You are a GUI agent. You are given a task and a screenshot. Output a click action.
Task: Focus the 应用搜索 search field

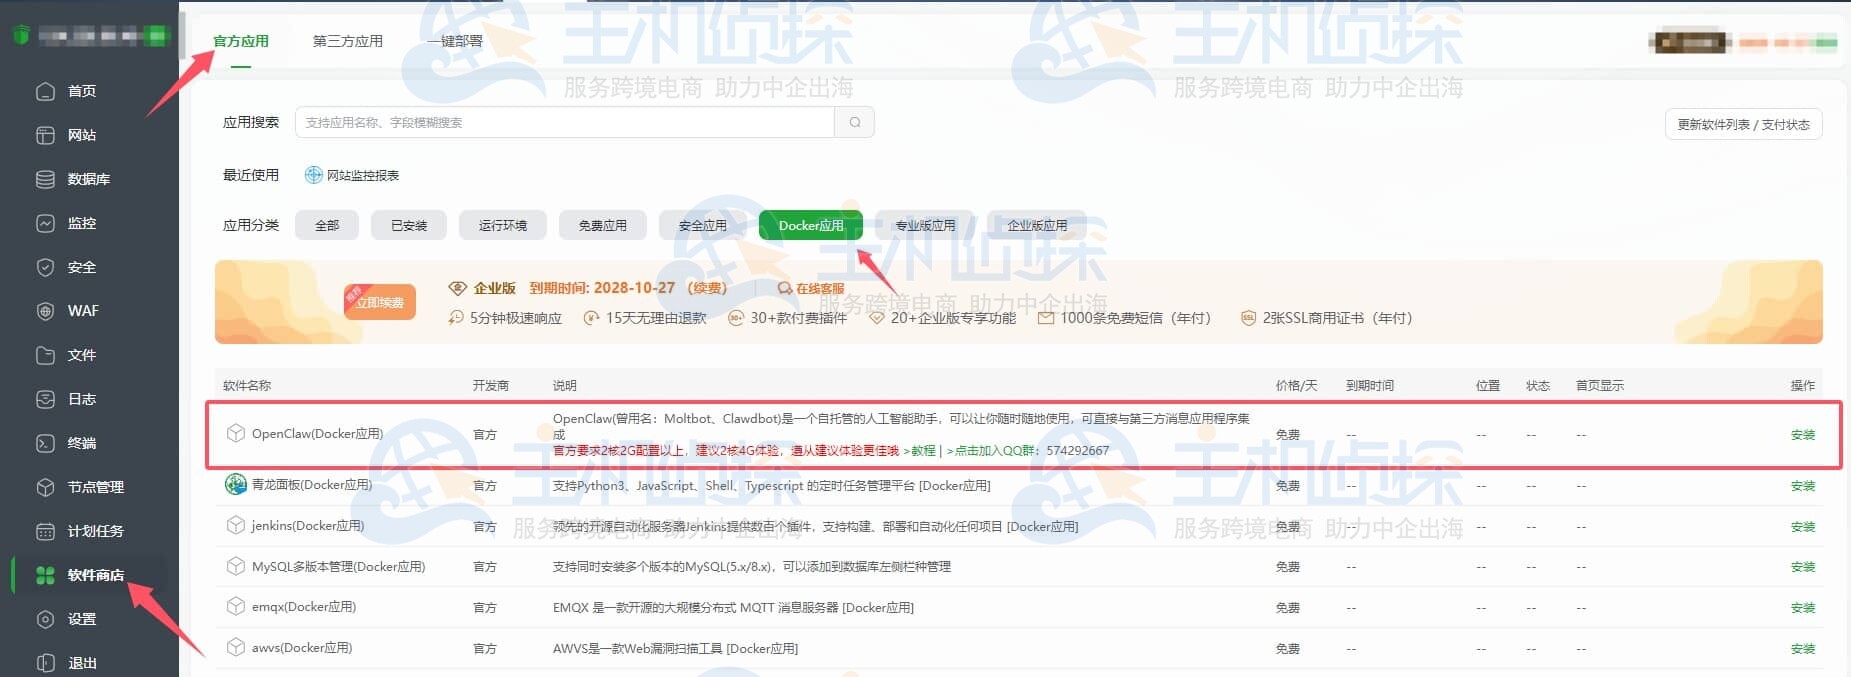tap(565, 122)
